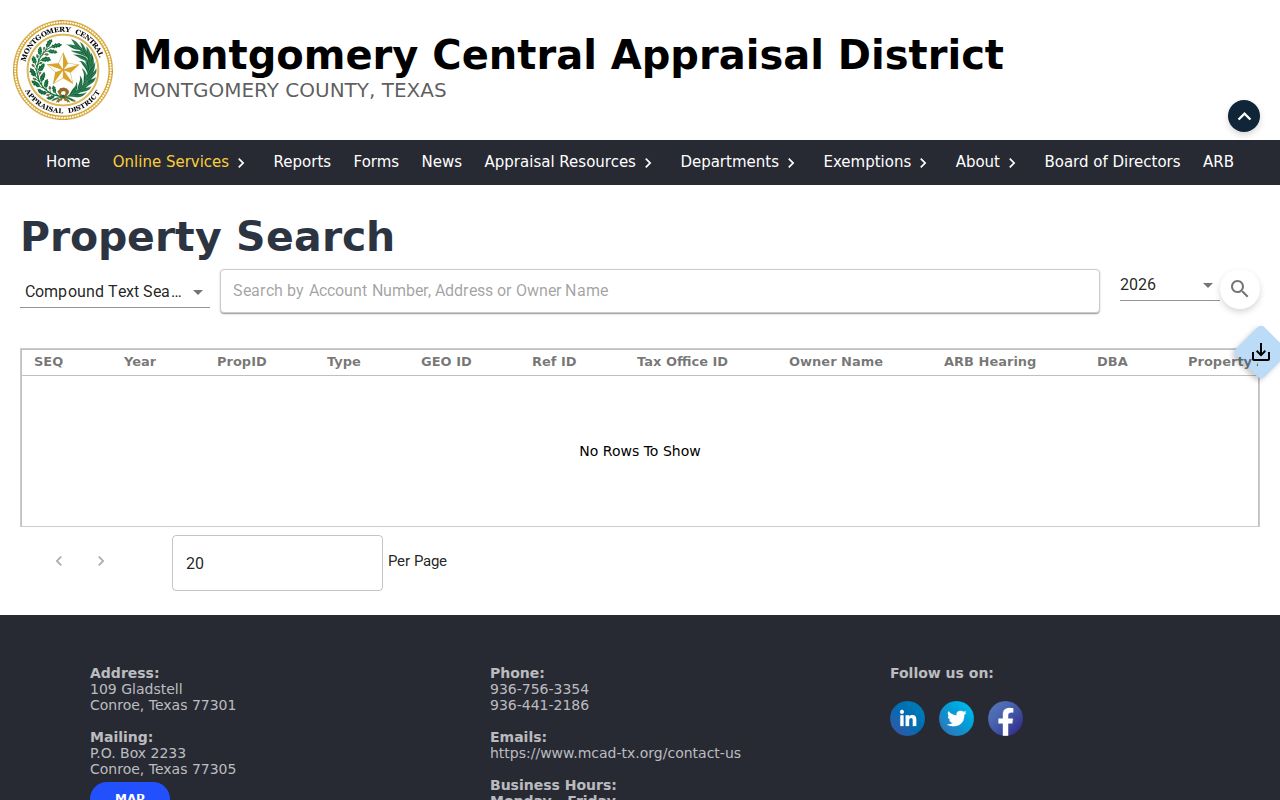Image resolution: width=1280 pixels, height=800 pixels.
Task: Sort by the Ref ID column header
Action: pos(554,362)
